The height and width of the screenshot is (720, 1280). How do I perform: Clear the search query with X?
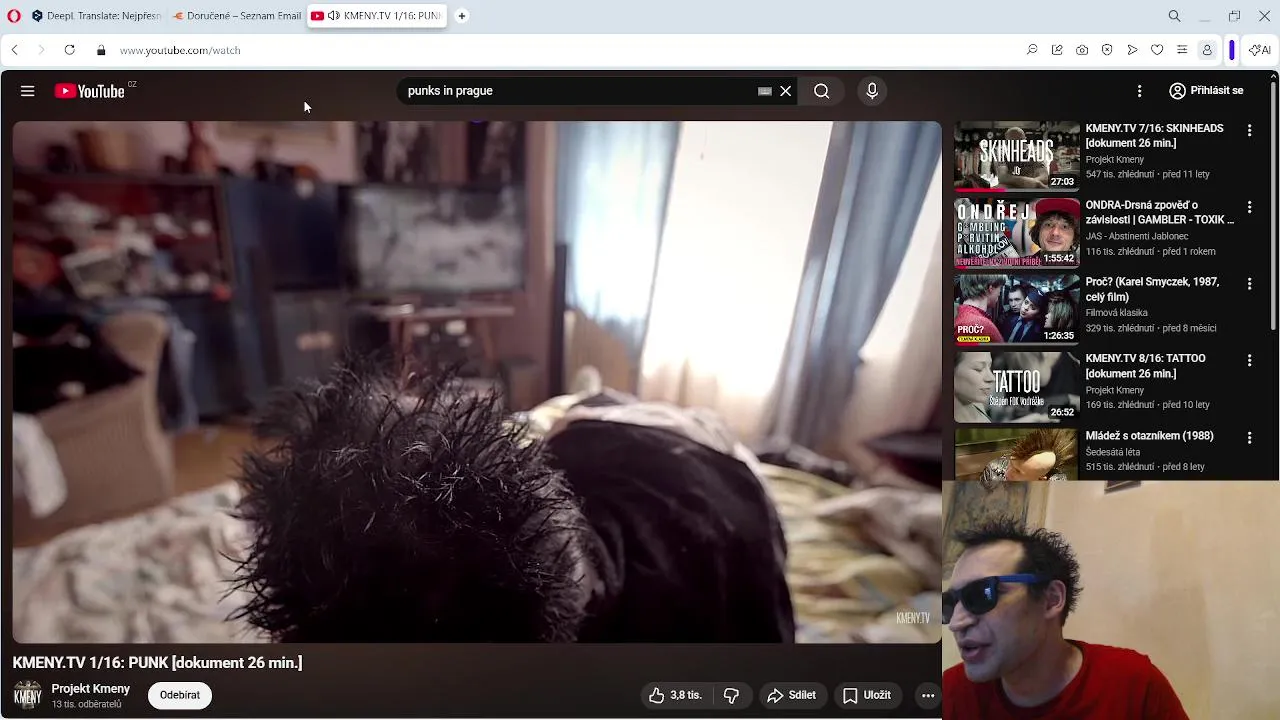pyautogui.click(x=786, y=91)
